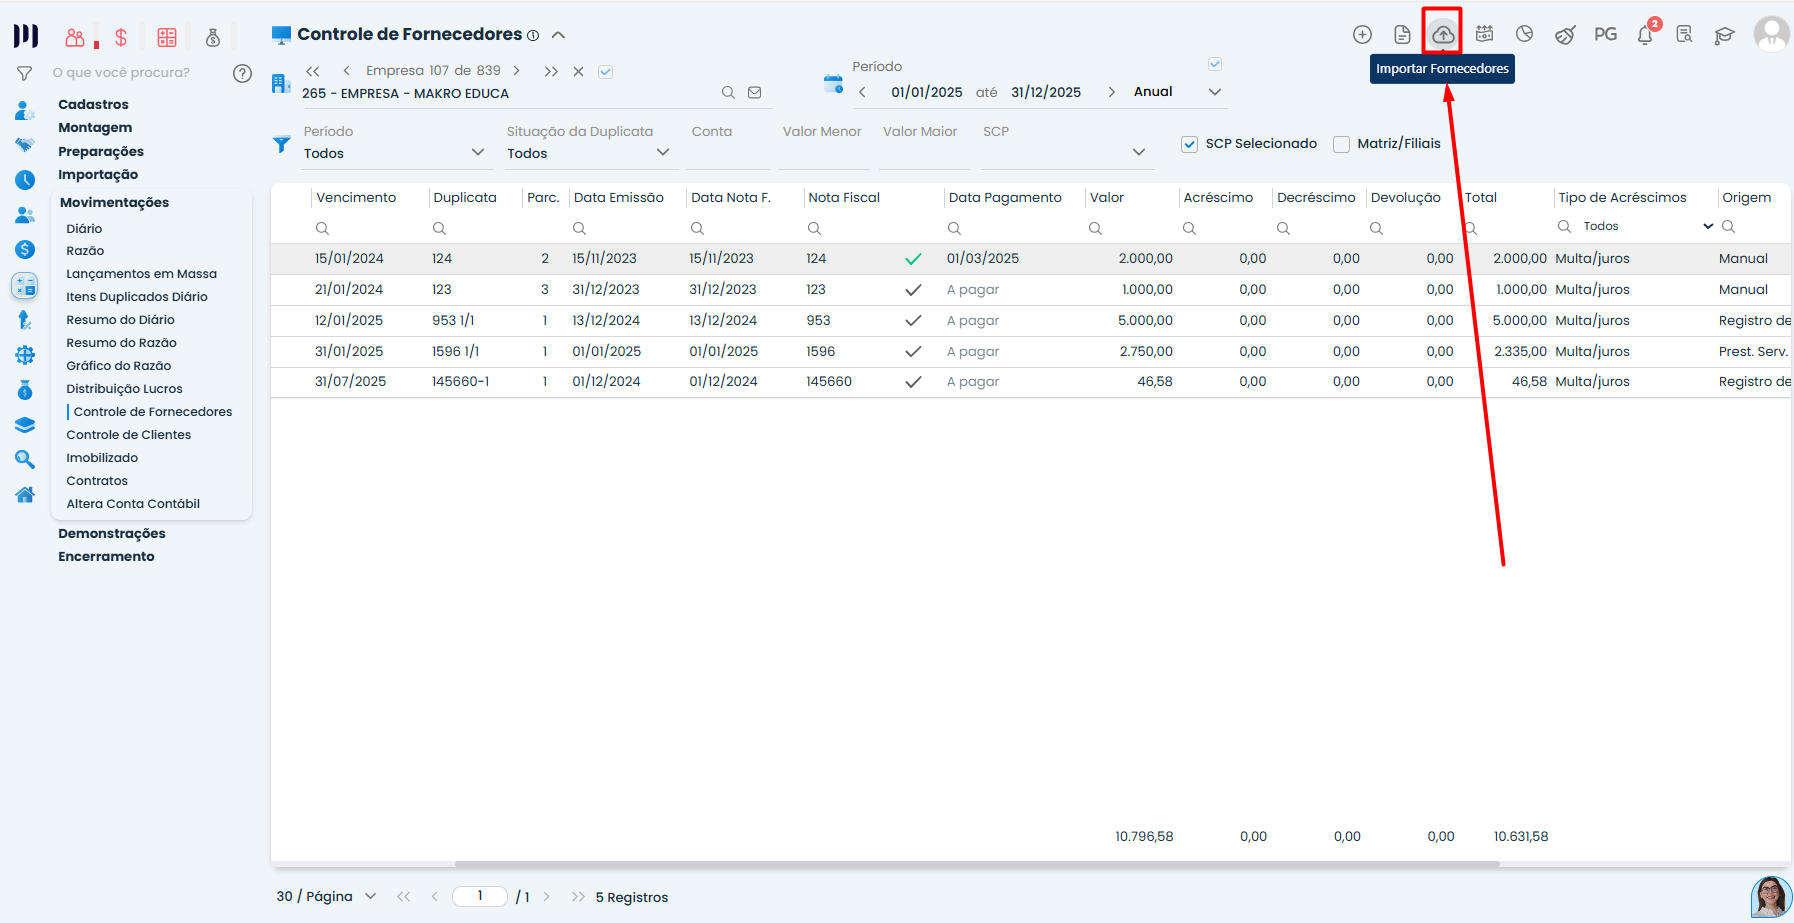Enable the Matriz/Filiais checkbox
The image size is (1794, 923).
click(x=1341, y=144)
